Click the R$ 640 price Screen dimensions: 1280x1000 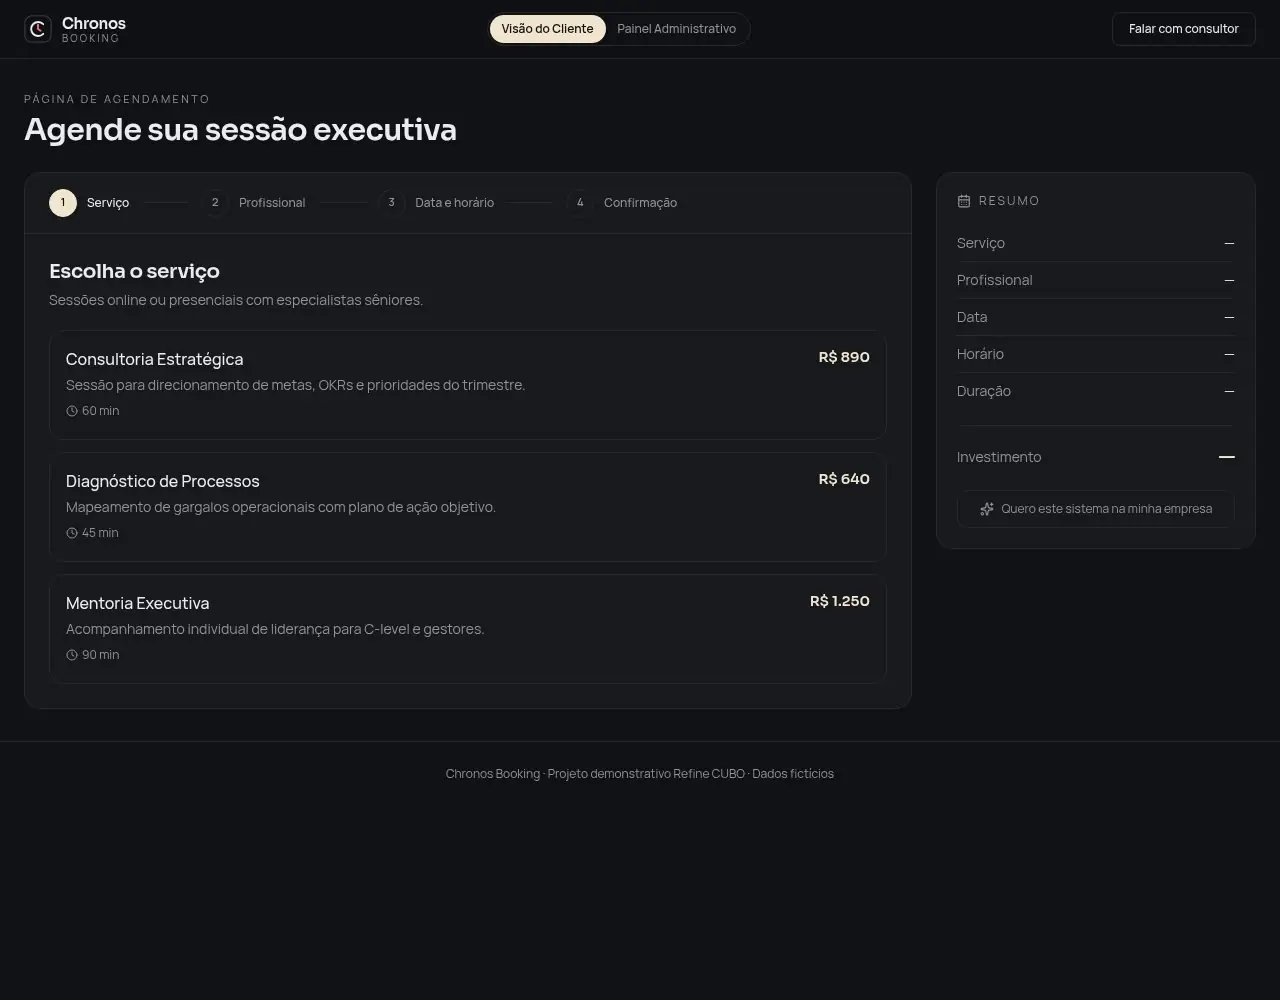(844, 479)
